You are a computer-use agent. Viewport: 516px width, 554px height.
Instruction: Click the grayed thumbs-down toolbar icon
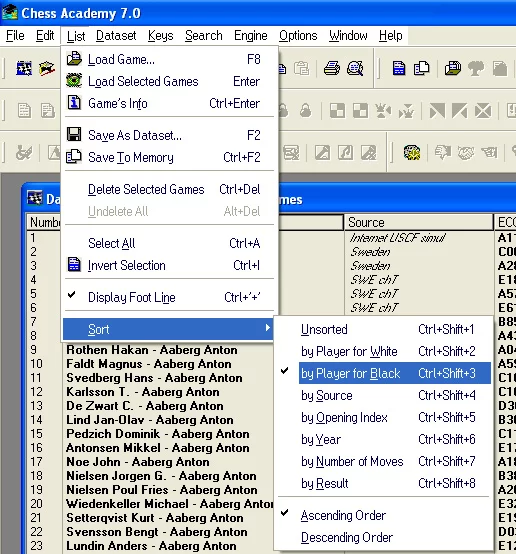[x=443, y=153]
